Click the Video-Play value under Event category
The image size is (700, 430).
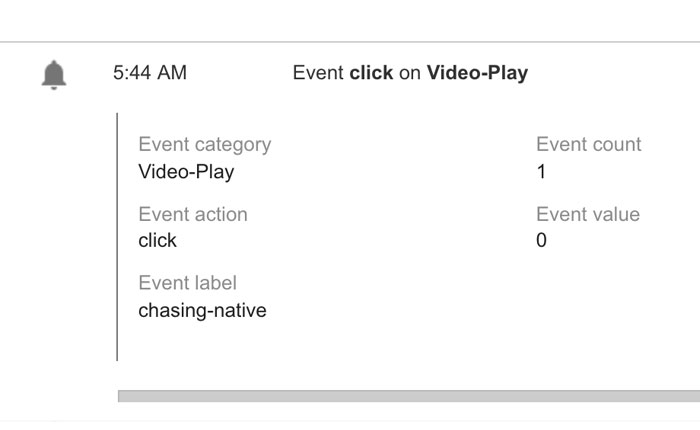(x=186, y=171)
